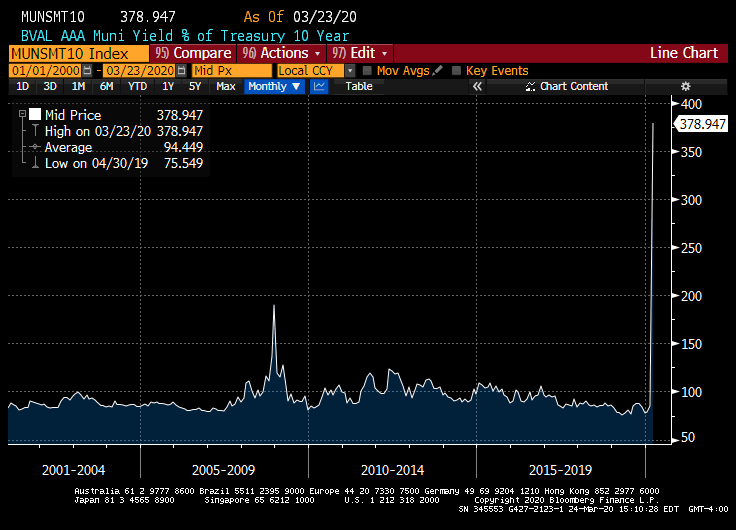
Task: Switch to Table view
Action: click(359, 87)
